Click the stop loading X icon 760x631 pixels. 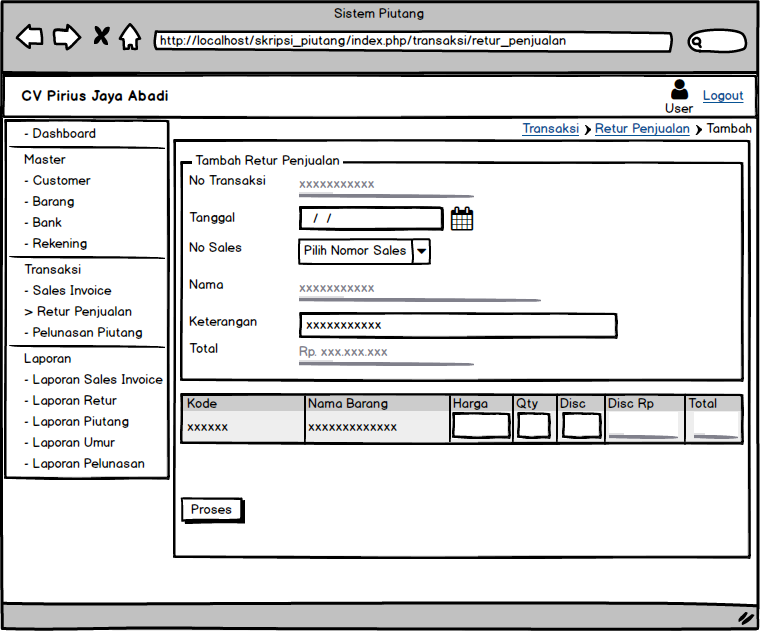101,36
